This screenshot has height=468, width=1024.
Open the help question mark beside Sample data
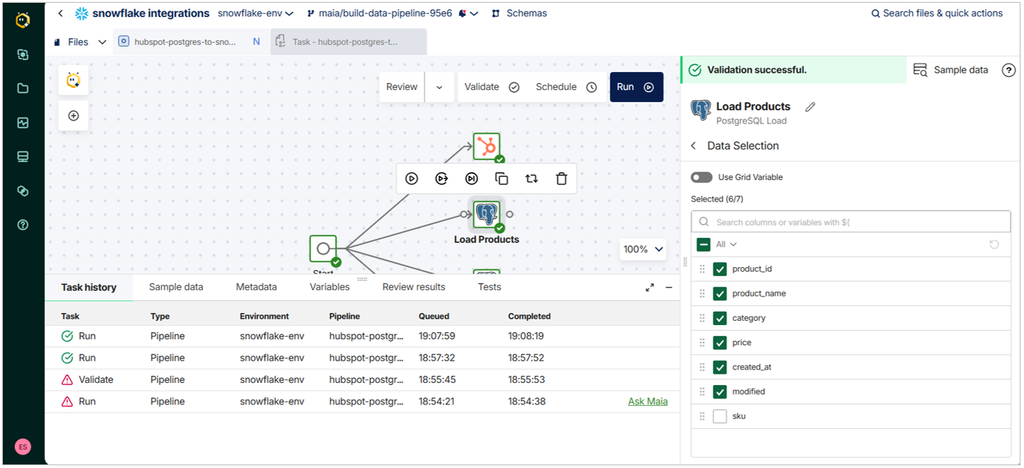click(1008, 70)
